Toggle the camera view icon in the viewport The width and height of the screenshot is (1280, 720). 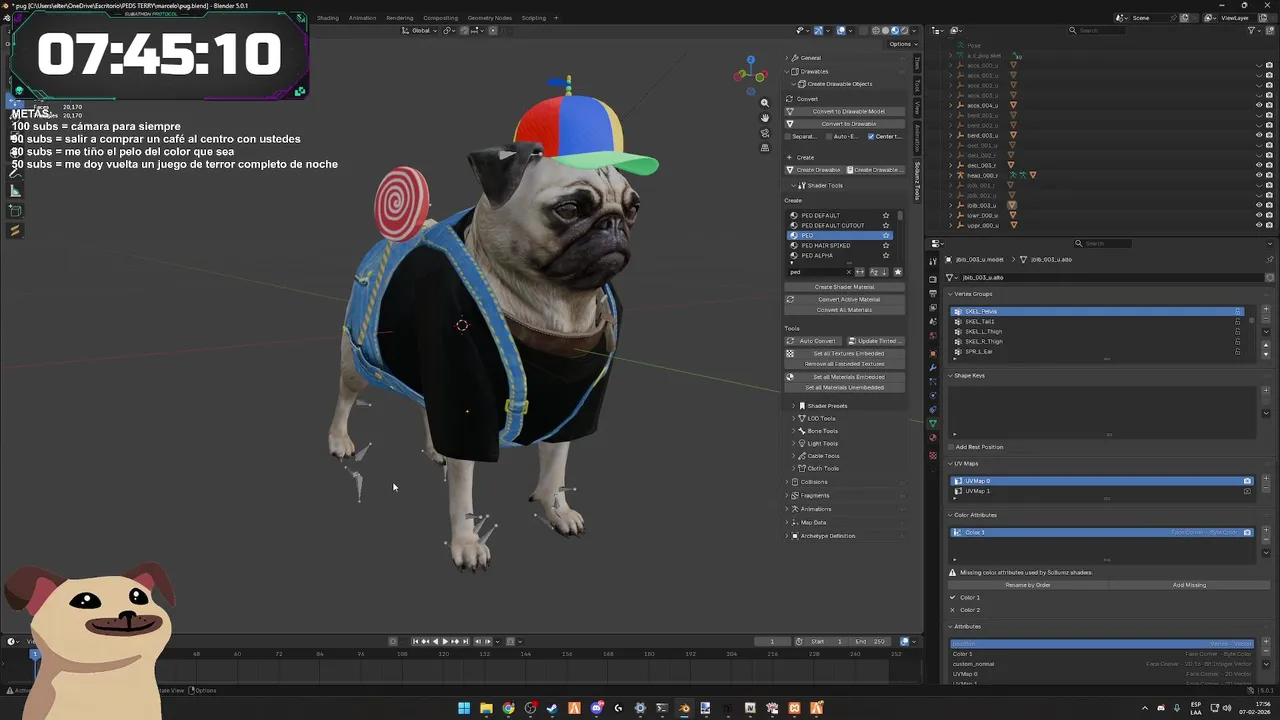765,133
